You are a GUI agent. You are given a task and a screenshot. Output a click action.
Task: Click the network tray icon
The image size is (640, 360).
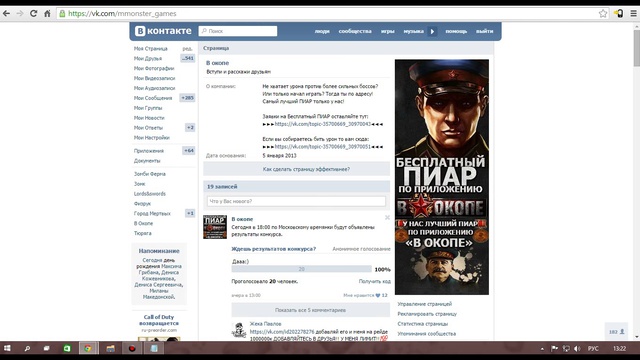point(566,348)
